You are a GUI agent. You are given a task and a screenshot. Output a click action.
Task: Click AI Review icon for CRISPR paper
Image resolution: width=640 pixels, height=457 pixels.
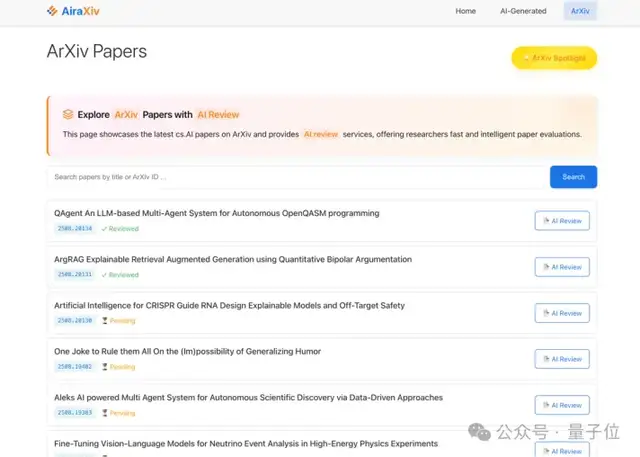[x=546, y=313]
